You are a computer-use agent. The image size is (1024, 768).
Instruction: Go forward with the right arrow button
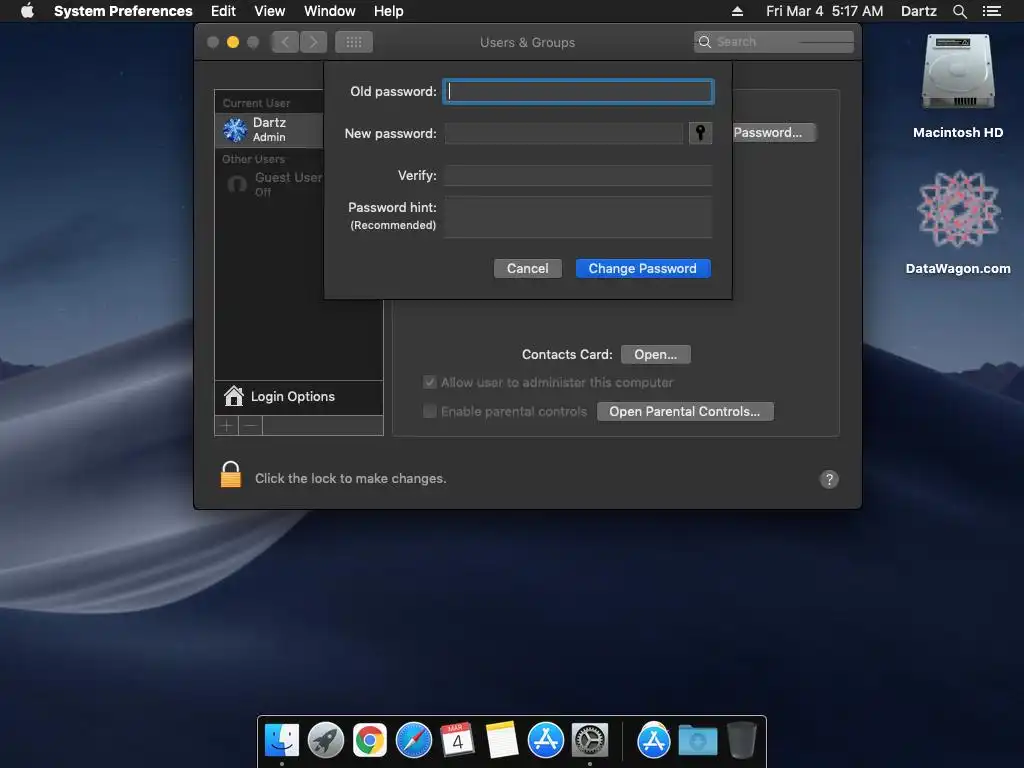click(x=313, y=42)
